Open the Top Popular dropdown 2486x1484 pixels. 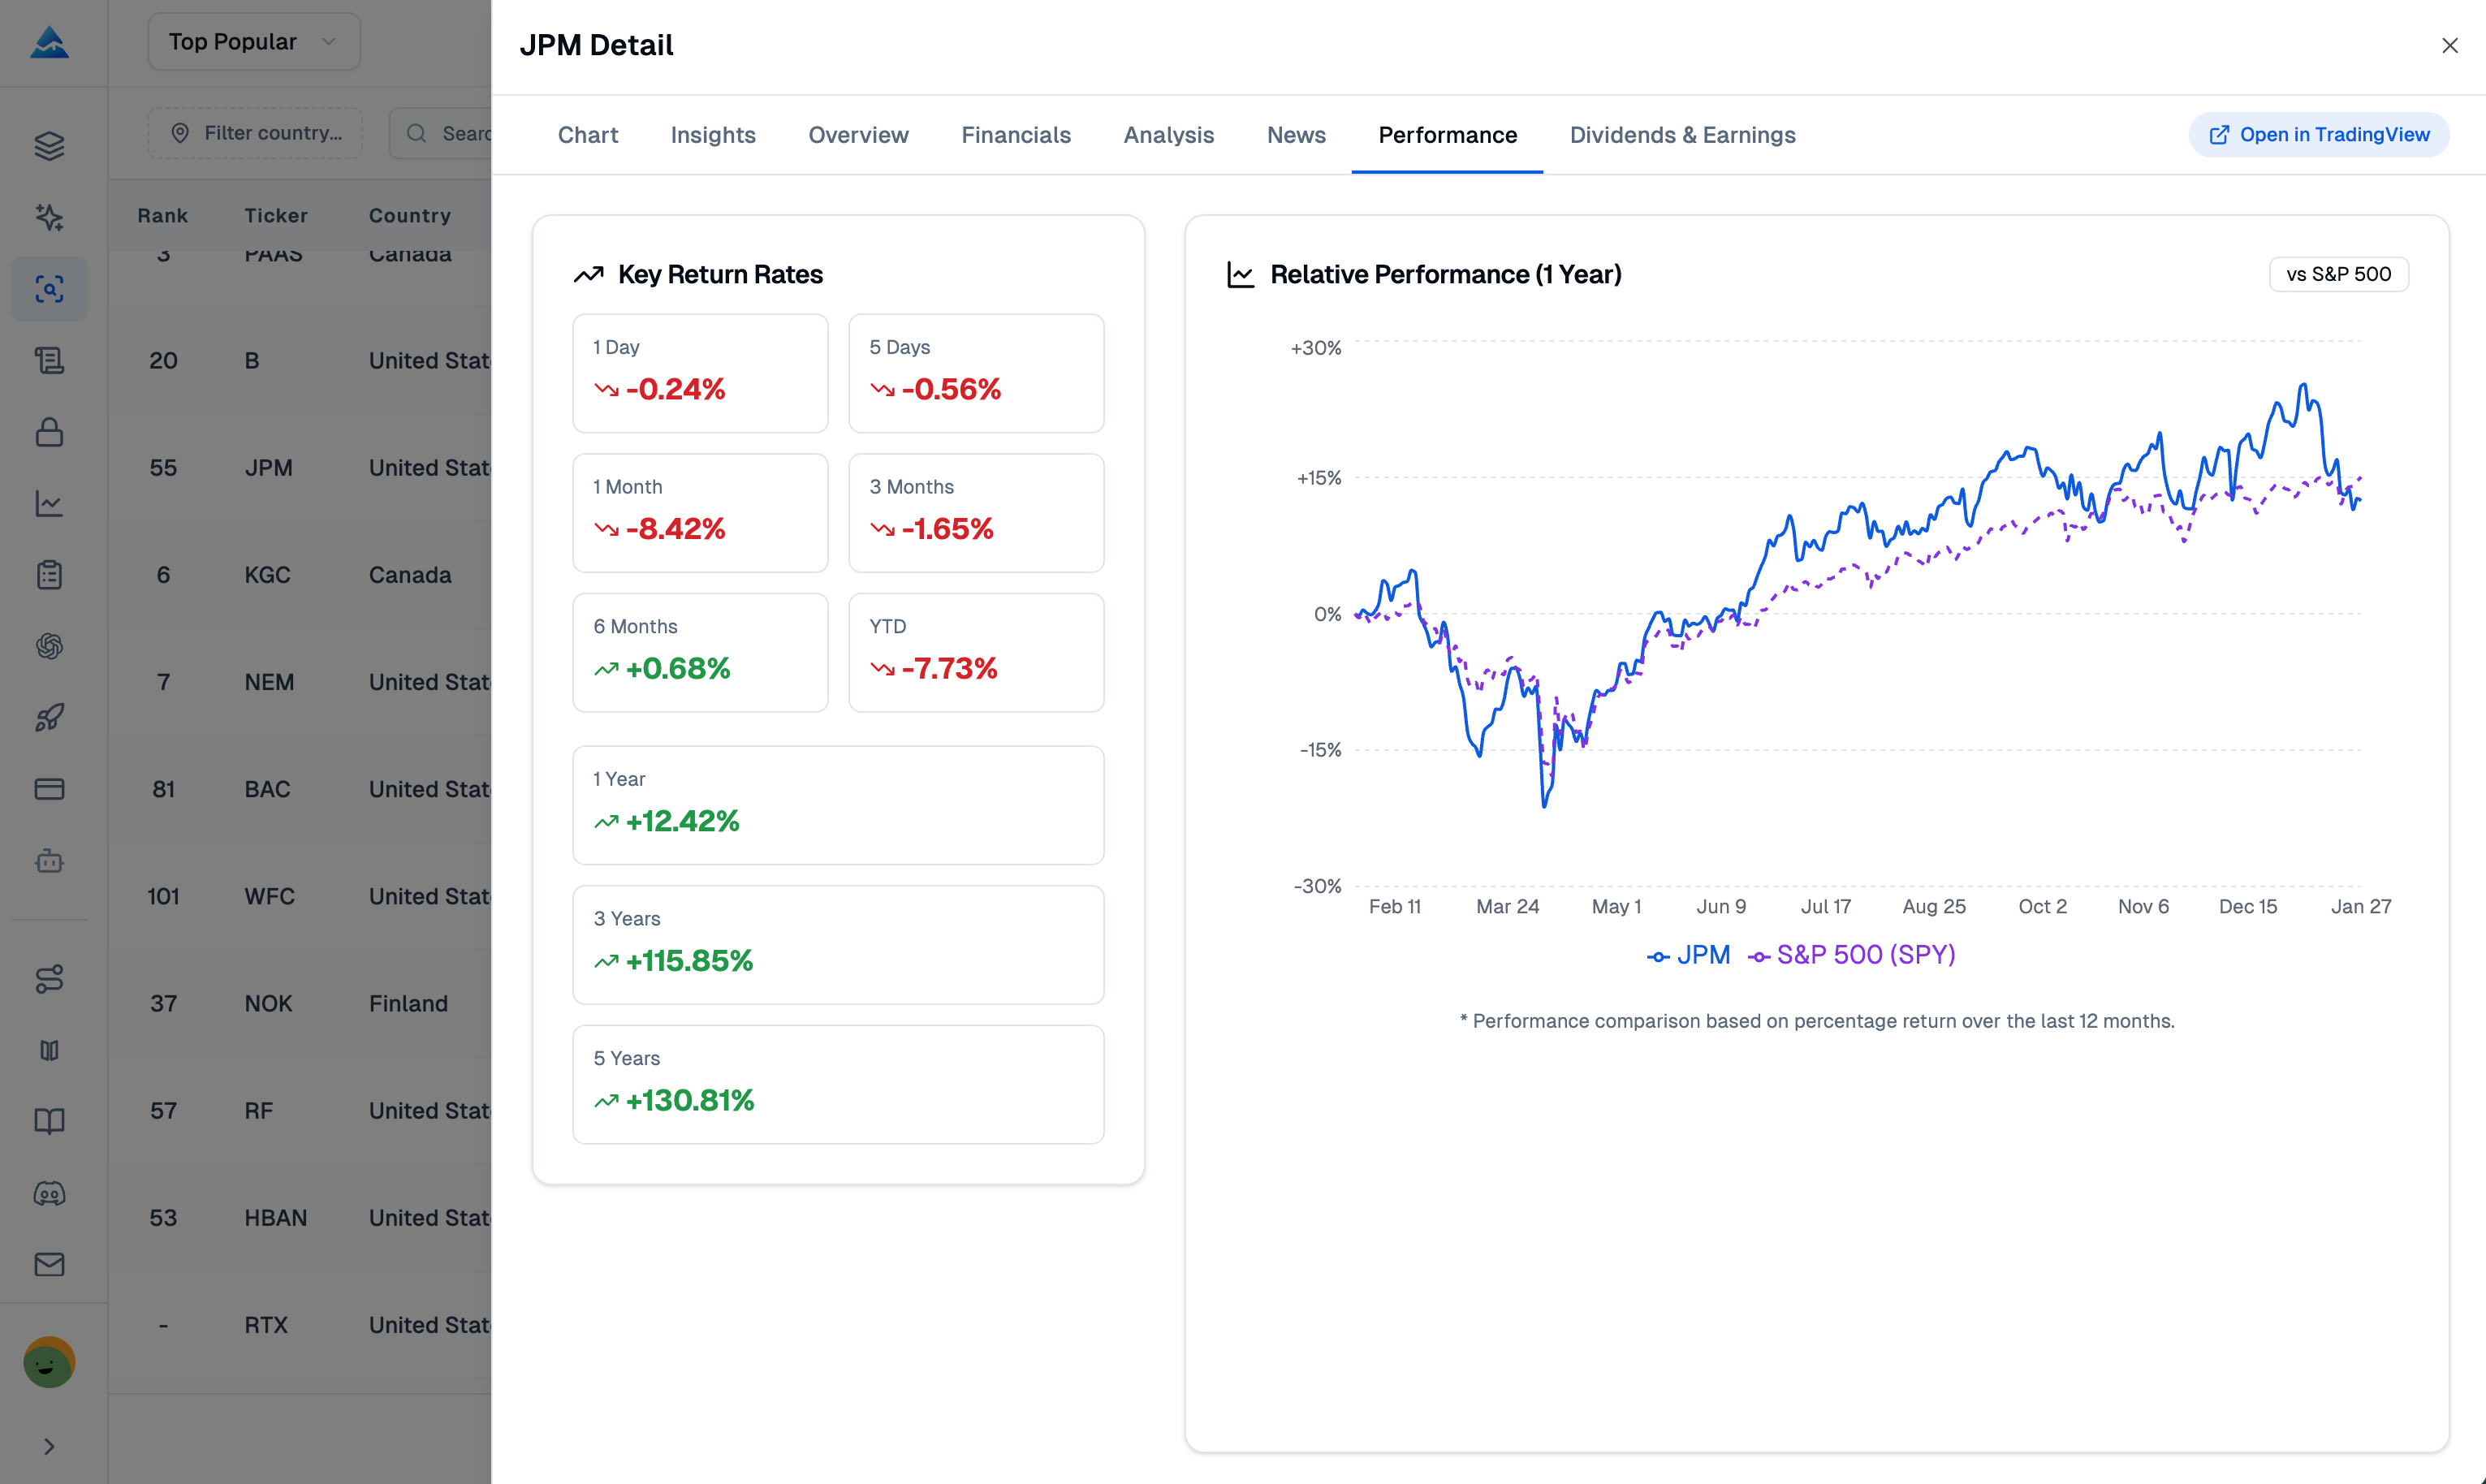click(254, 41)
